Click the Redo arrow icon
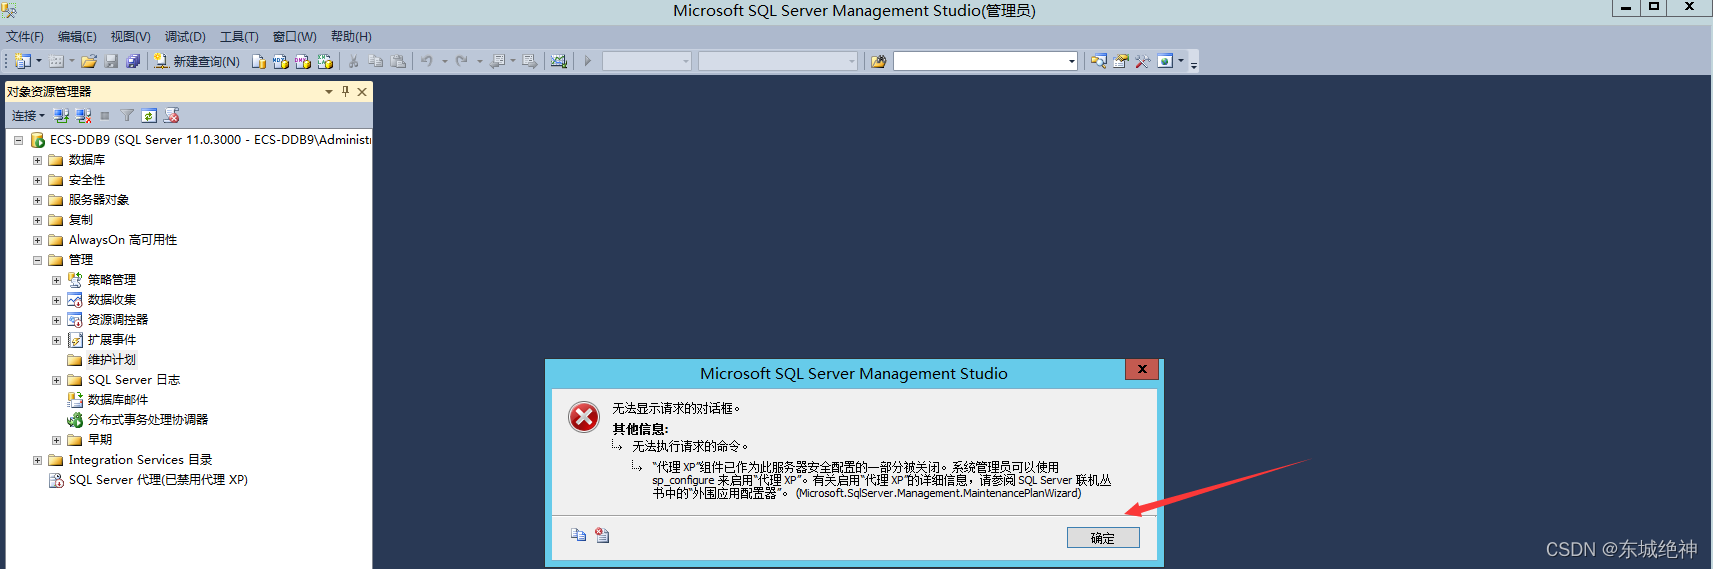Image resolution: width=1713 pixels, height=569 pixels. coord(461,61)
